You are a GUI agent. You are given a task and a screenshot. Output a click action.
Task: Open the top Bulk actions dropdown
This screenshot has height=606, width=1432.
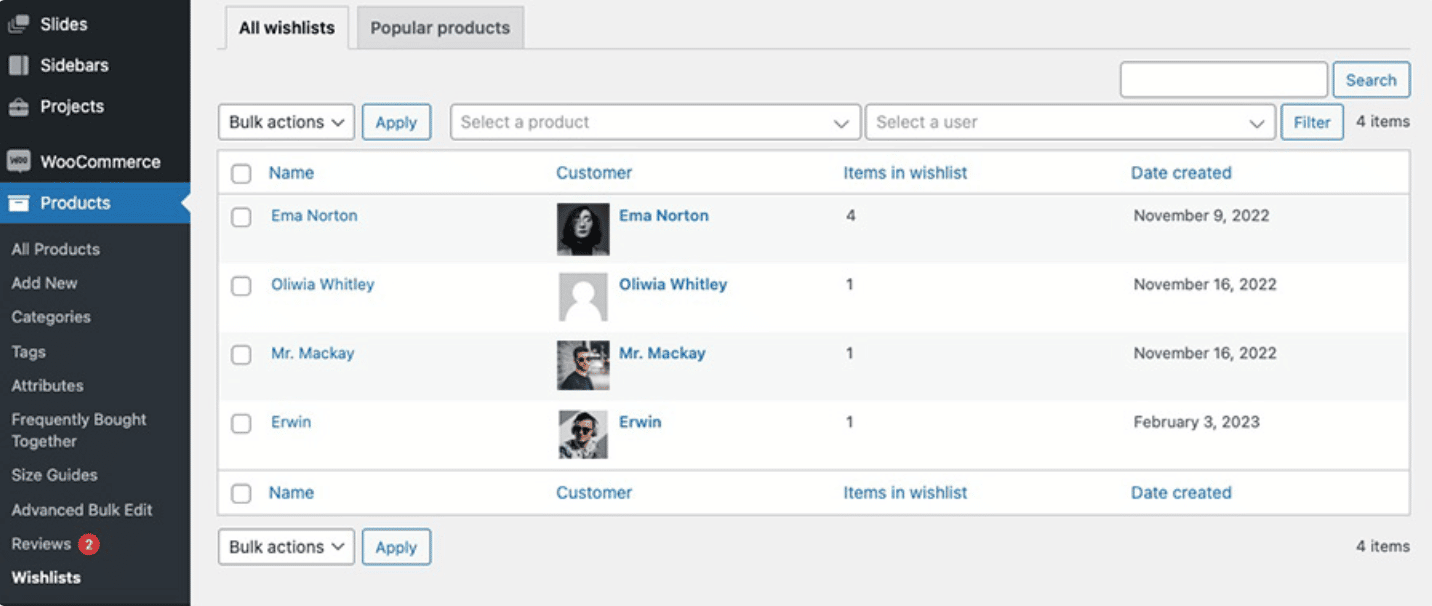286,123
